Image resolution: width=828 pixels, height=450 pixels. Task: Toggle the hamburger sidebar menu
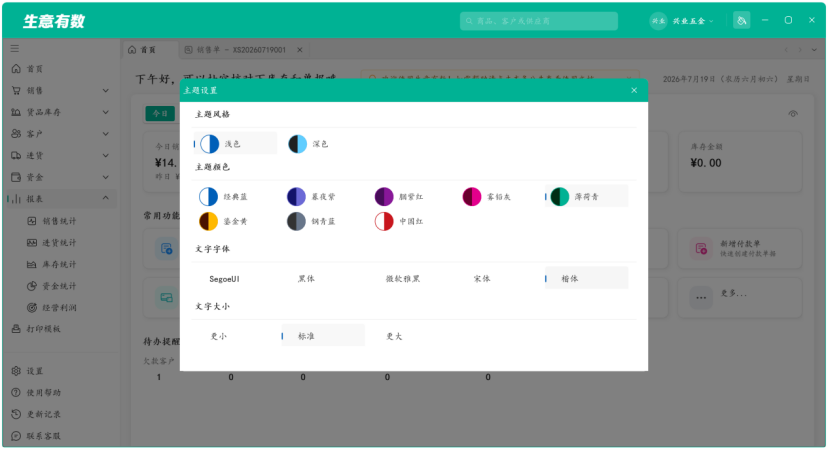[x=15, y=49]
